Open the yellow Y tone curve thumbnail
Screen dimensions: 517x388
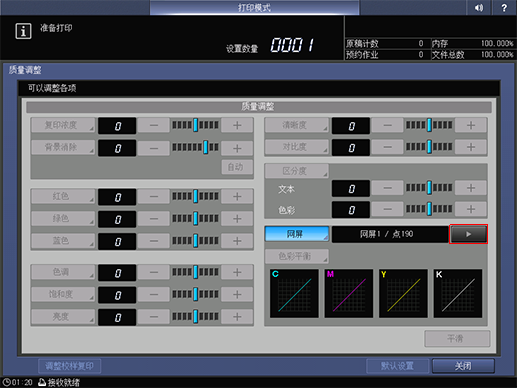[403, 293]
